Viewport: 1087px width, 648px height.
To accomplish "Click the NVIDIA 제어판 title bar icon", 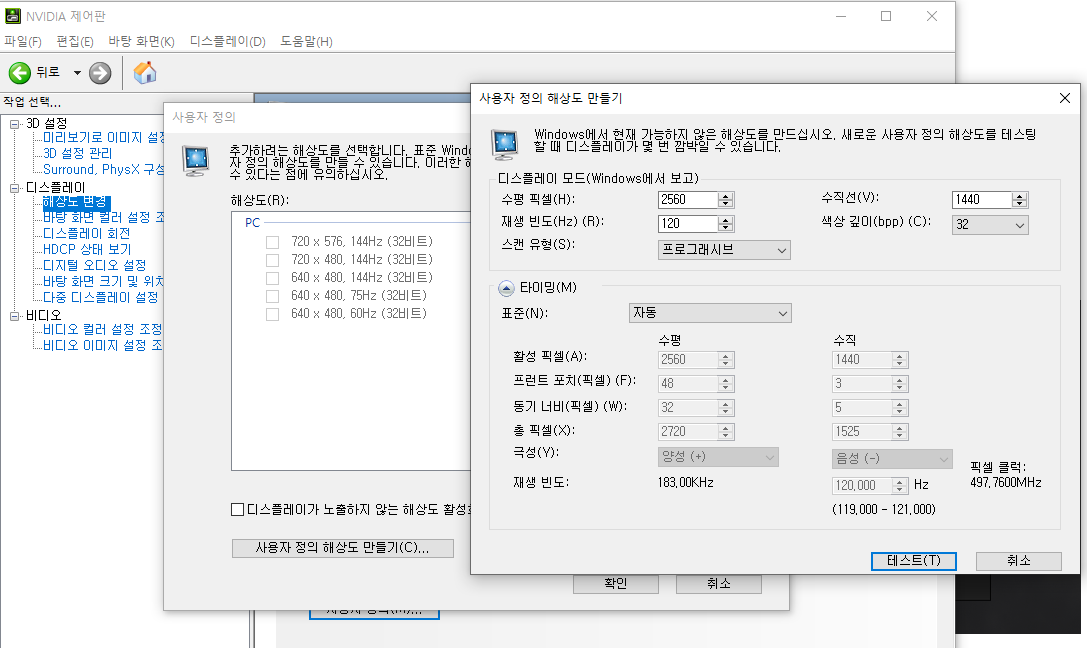I will (x=12, y=16).
